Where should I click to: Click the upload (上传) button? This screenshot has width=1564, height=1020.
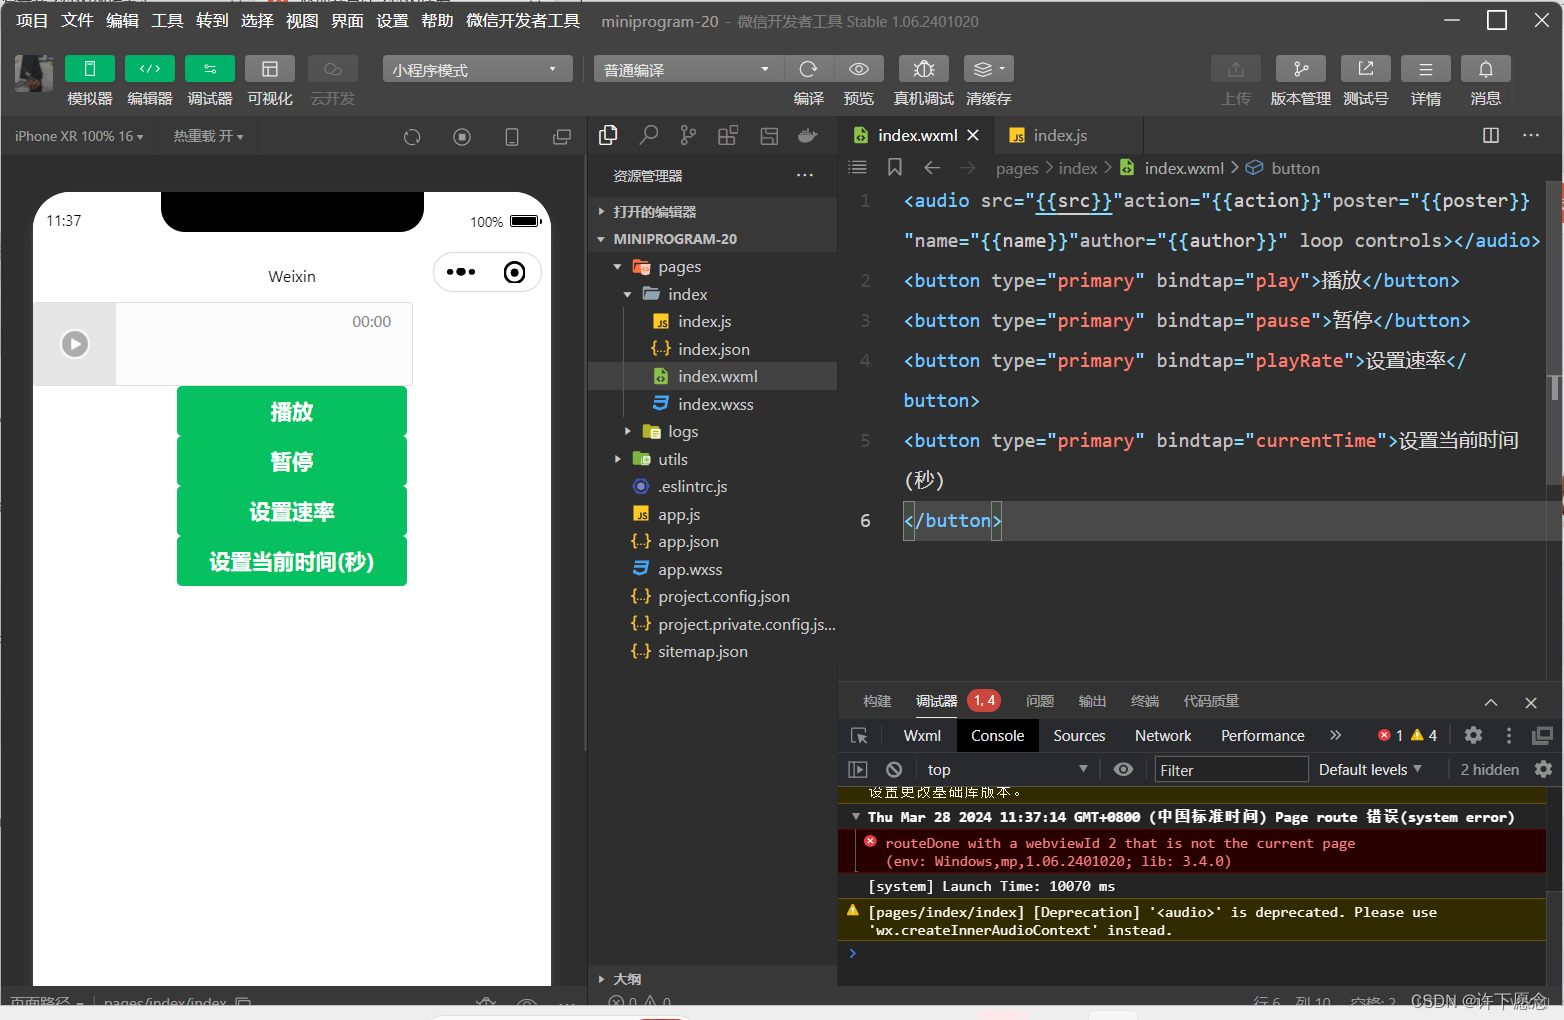pyautogui.click(x=1236, y=68)
